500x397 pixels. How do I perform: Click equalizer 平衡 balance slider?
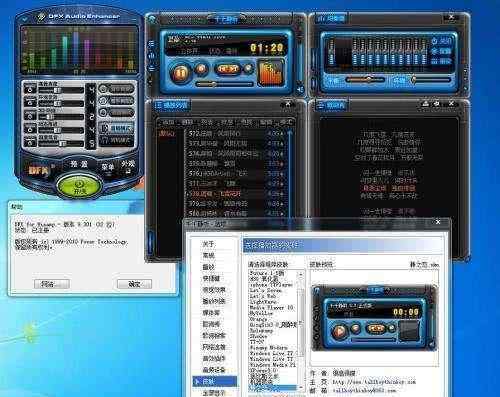pos(365,80)
